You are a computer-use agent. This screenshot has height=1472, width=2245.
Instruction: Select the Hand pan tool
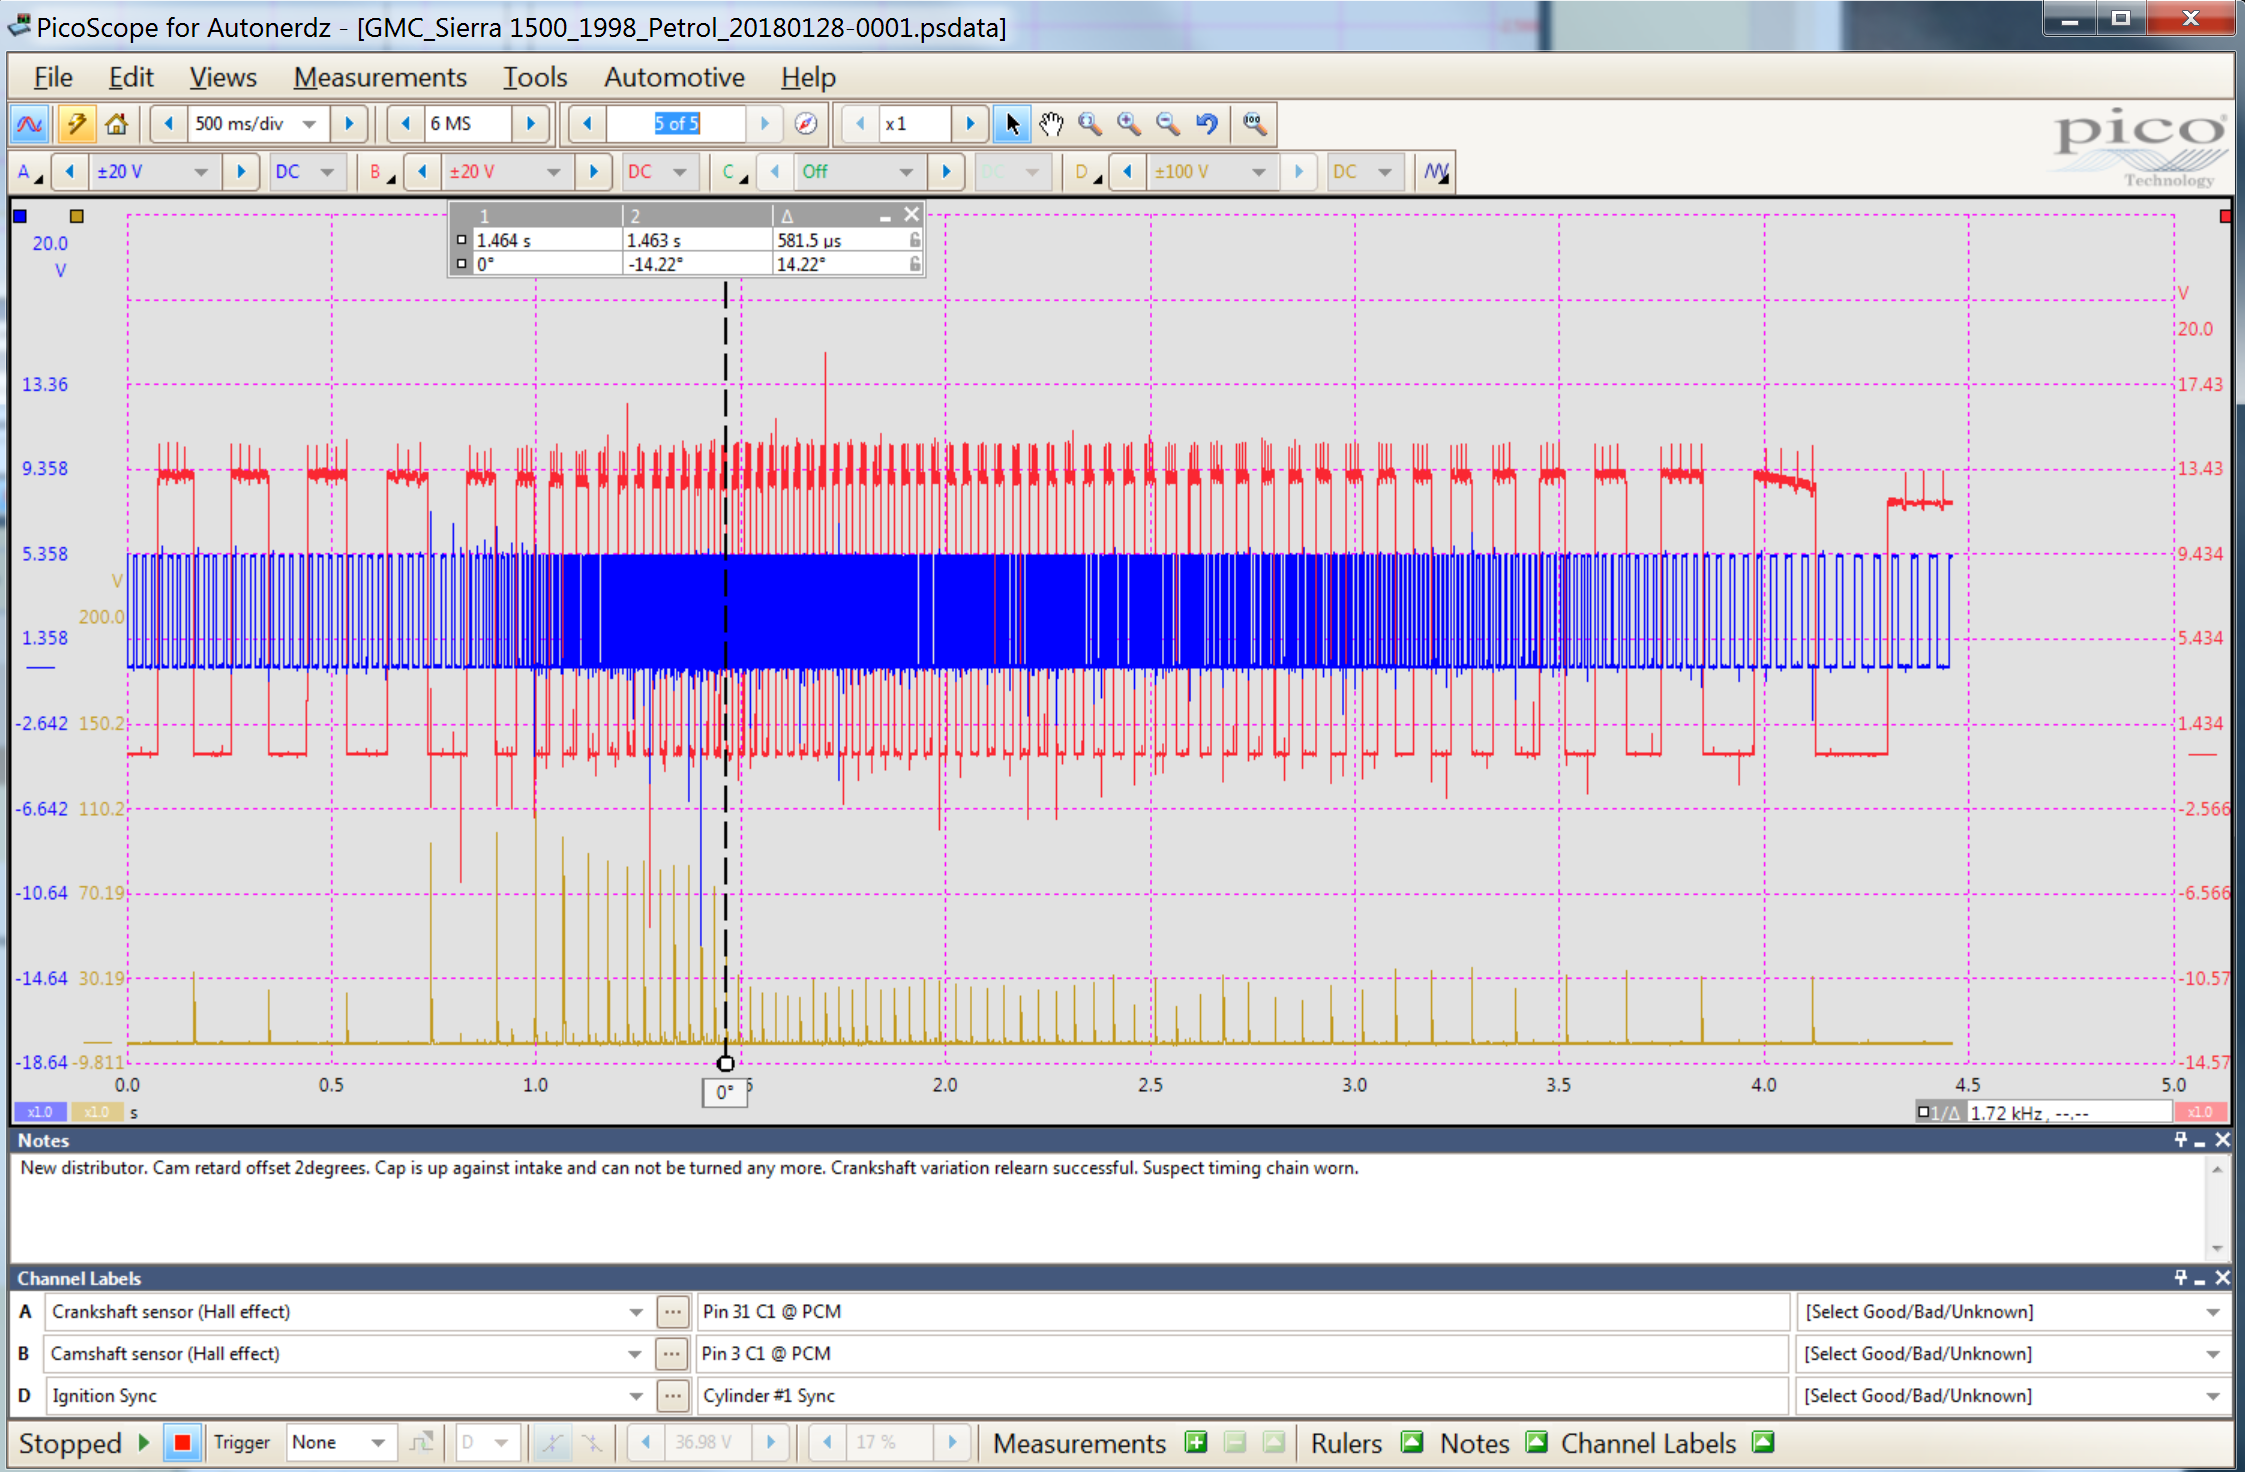coord(1050,124)
